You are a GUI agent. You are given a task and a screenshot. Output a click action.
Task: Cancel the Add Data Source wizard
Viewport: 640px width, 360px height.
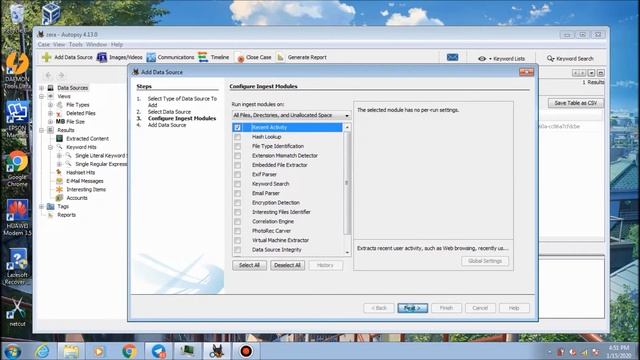click(480, 308)
